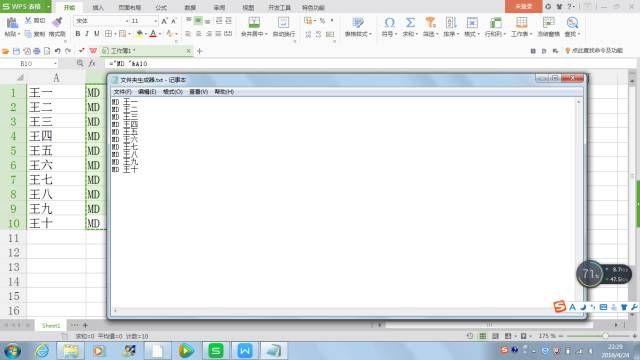Add a new sheet with plus button
This screenshot has height=360, width=640.
point(85,325)
